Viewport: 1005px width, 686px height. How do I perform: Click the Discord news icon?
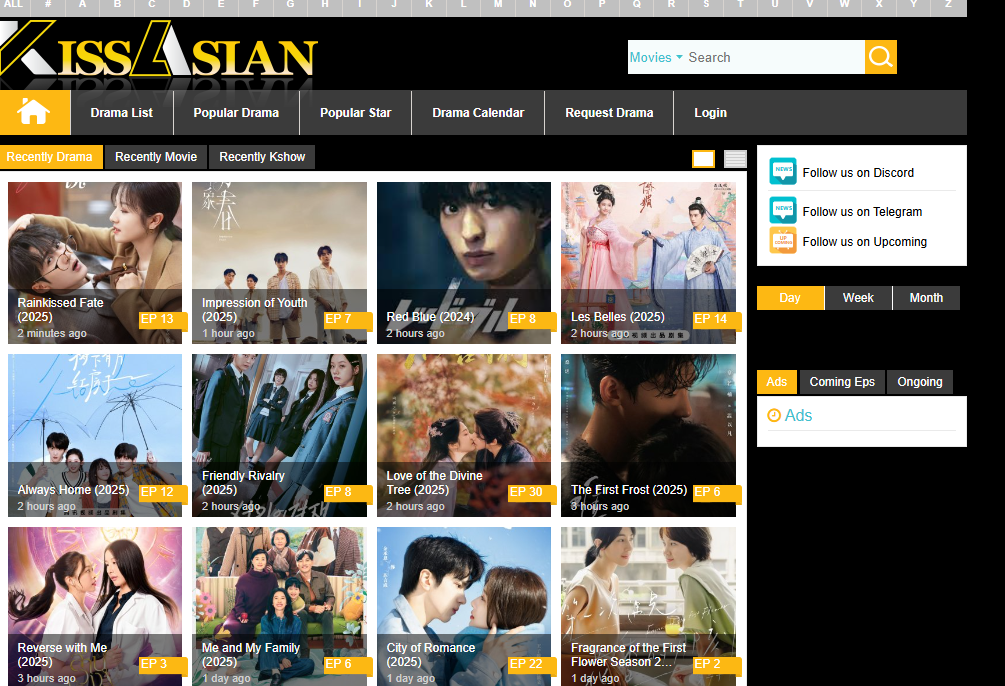click(783, 172)
